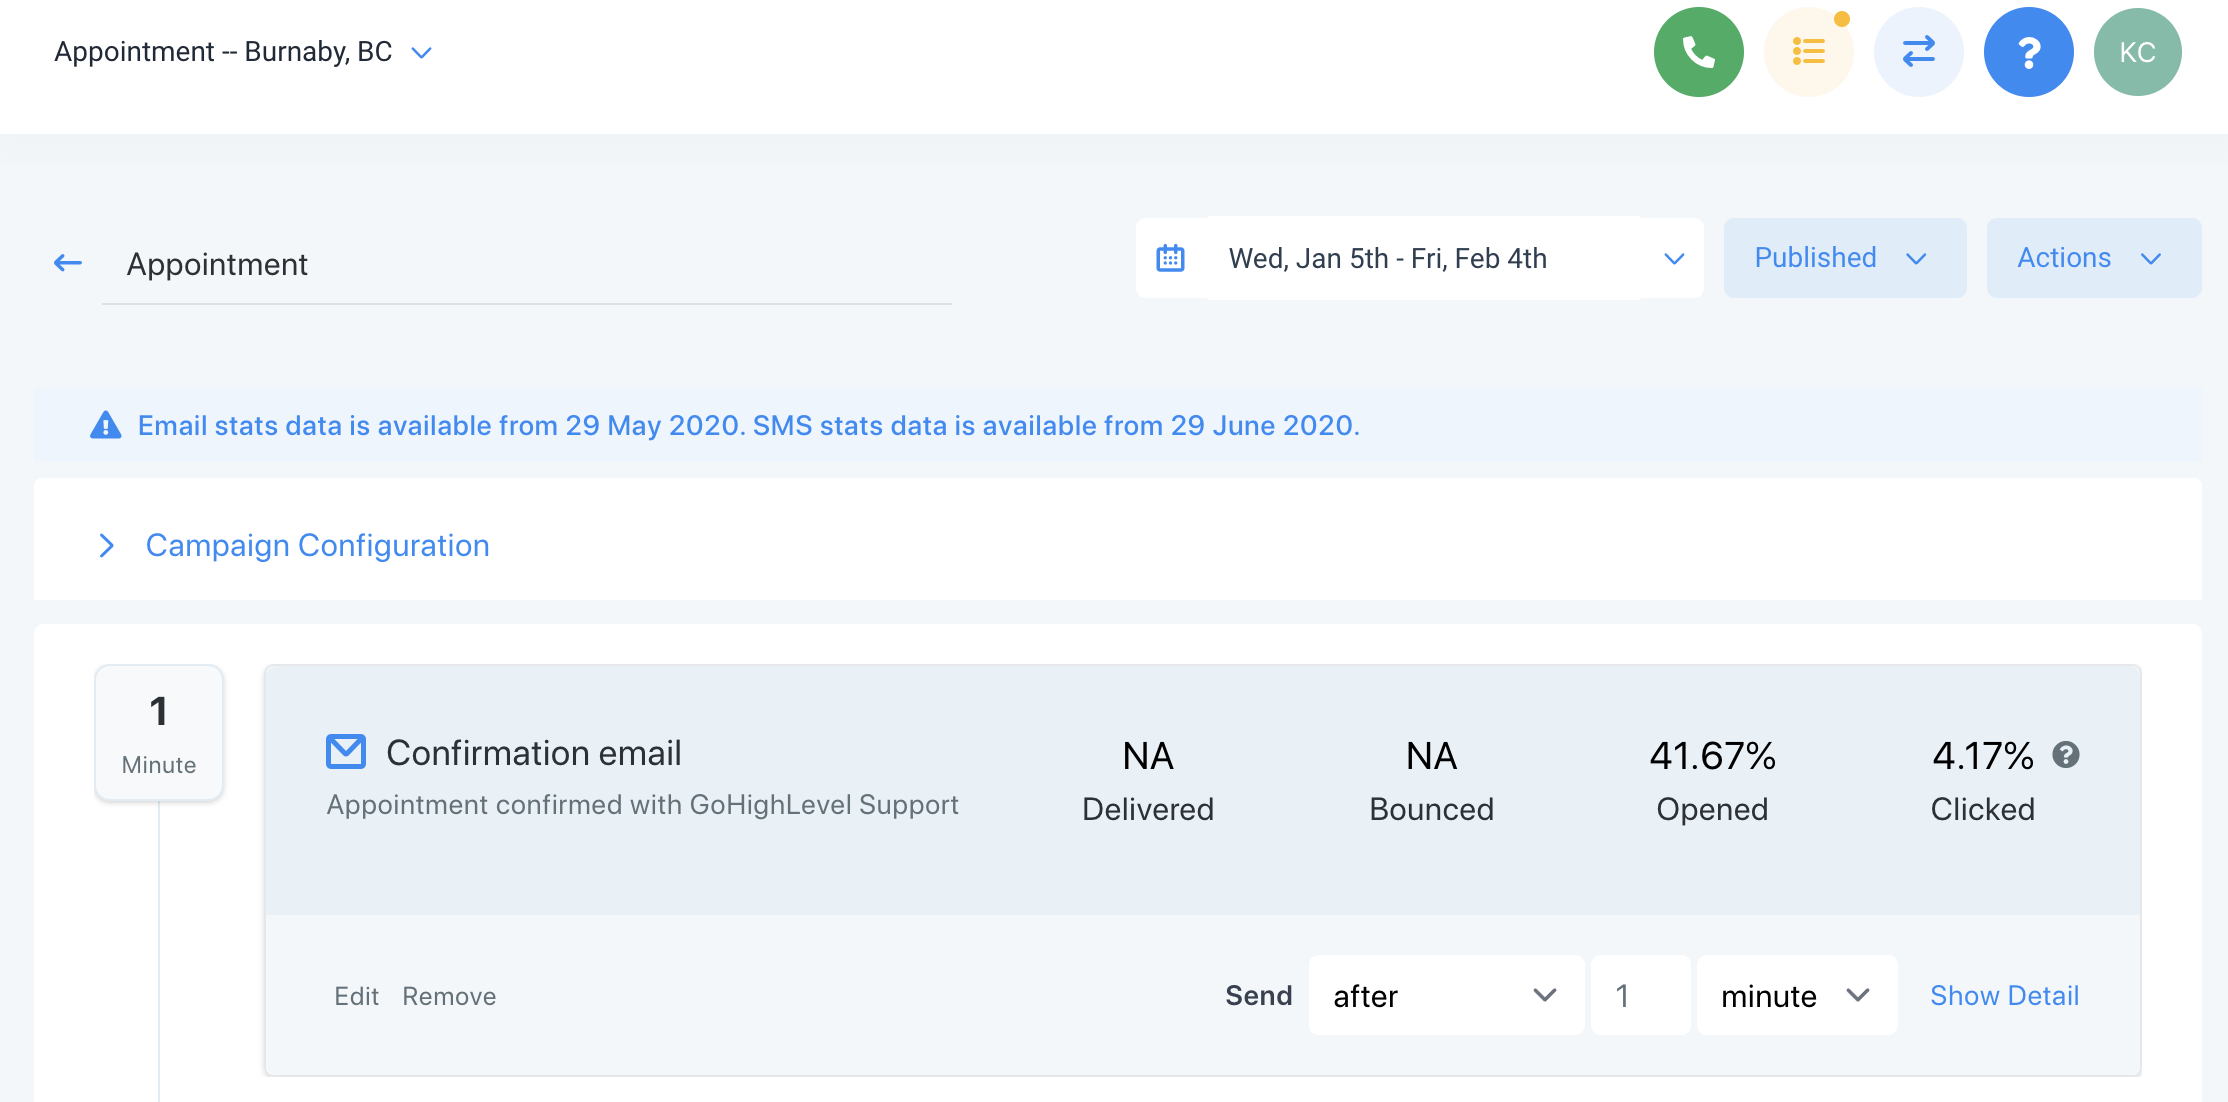Click the help icon next to Clicked percentage
Viewport: 2228px width, 1102px height.
[2065, 755]
